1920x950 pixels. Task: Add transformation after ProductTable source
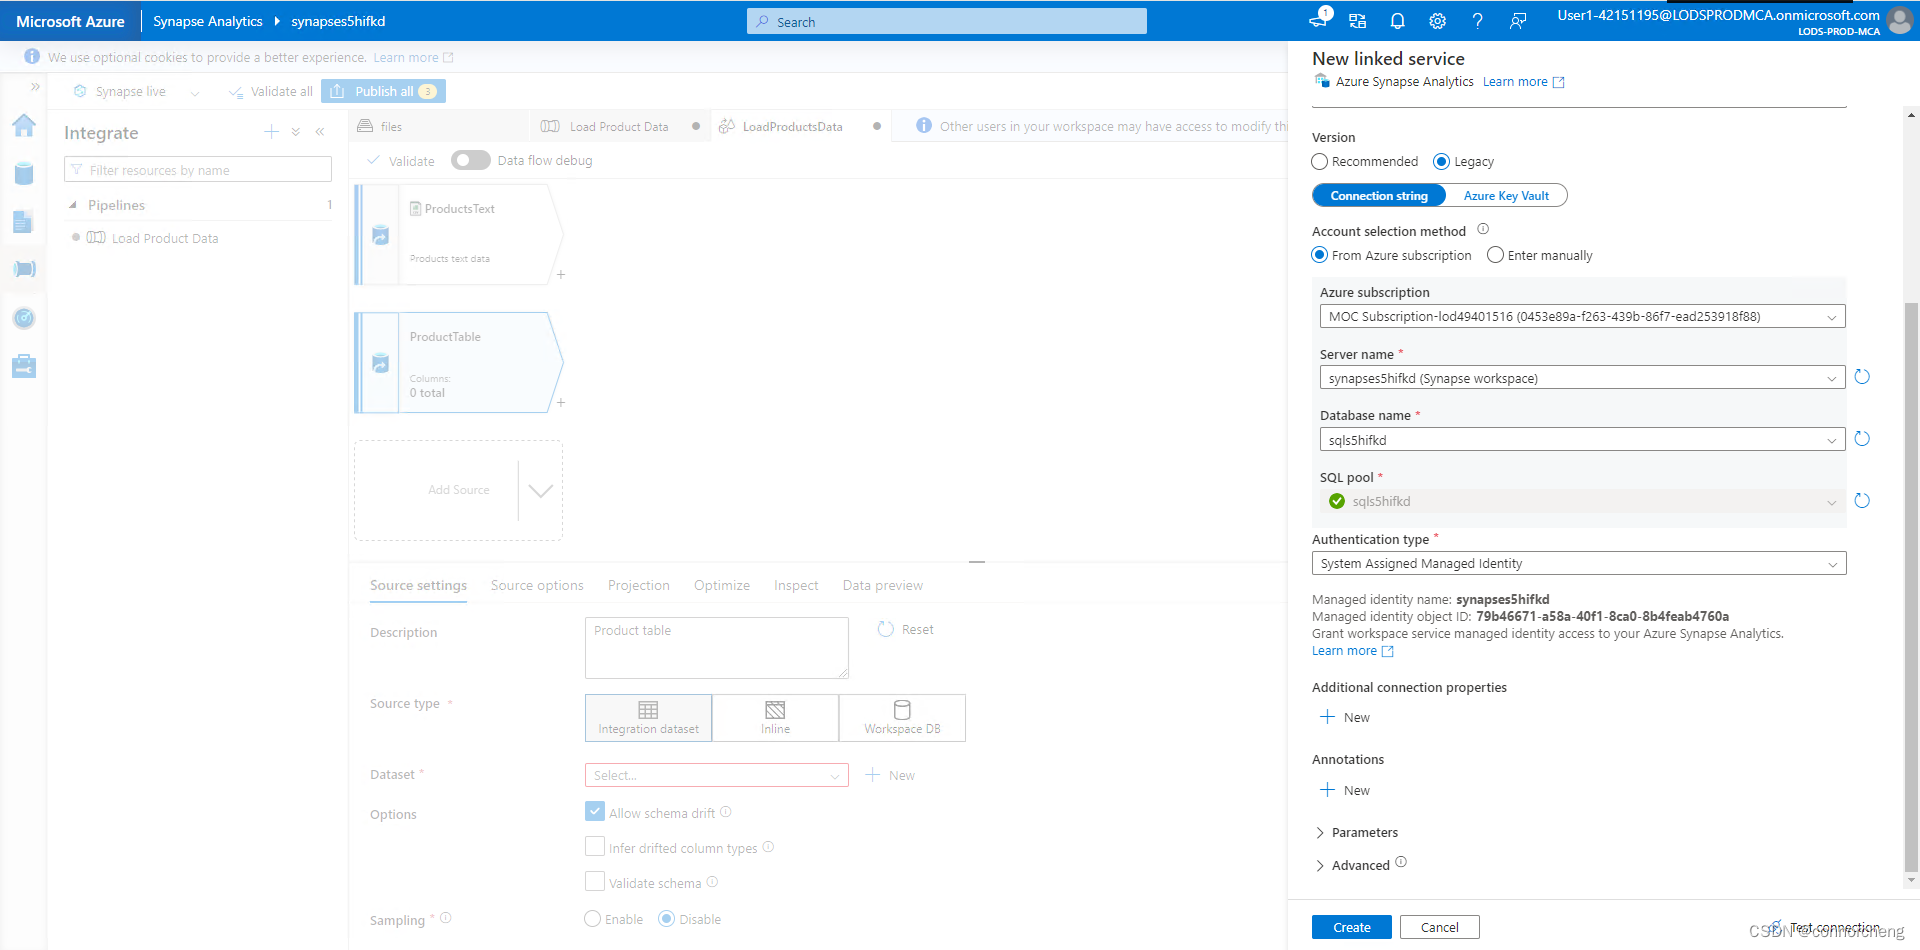pos(561,402)
